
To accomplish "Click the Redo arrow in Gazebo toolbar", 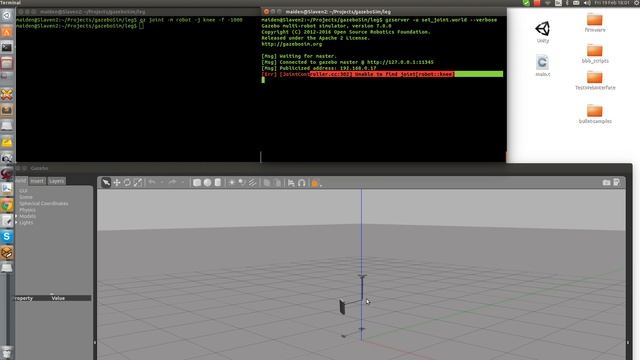I will pyautogui.click(x=172, y=182).
